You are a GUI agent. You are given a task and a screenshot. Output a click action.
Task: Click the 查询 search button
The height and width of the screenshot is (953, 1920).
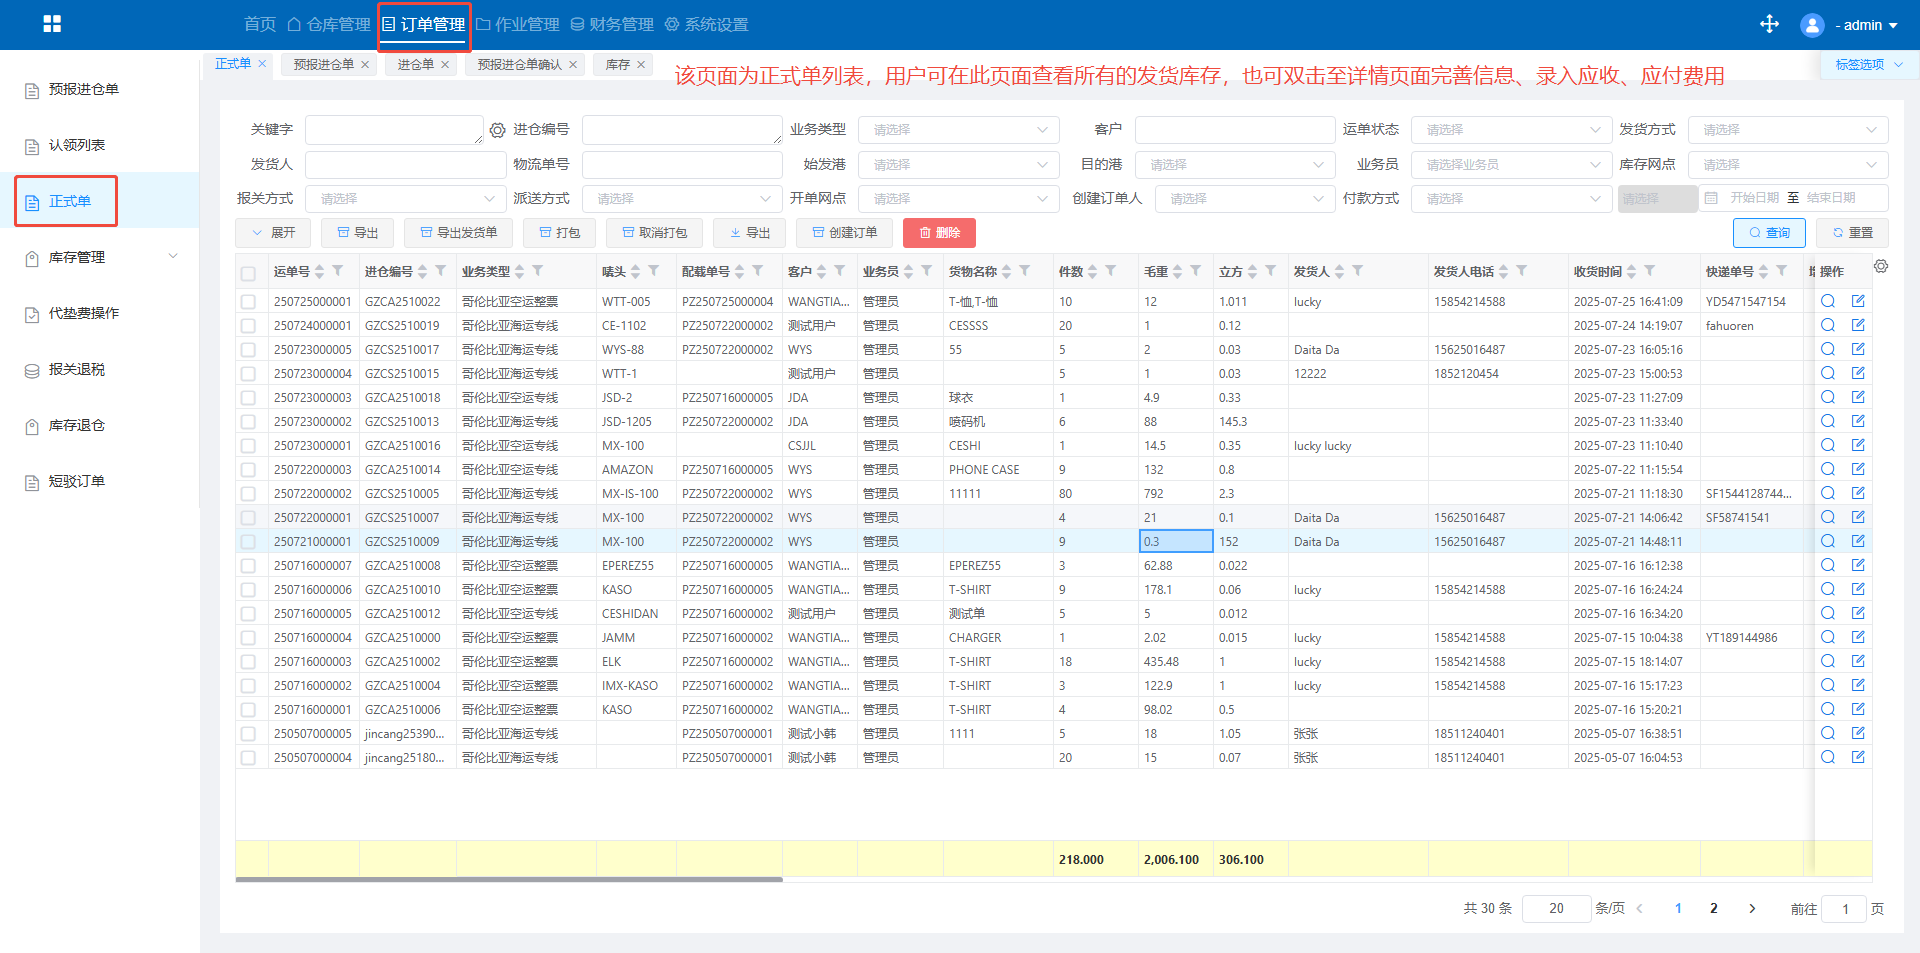(1768, 233)
